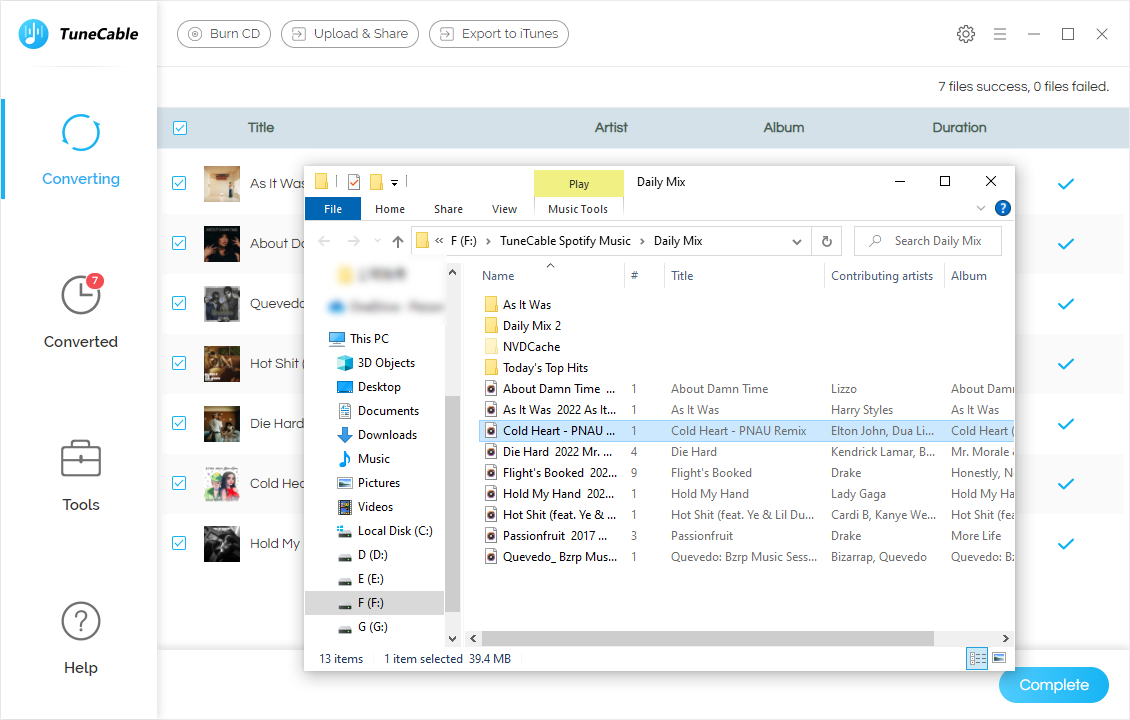This screenshot has height=720, width=1130.
Task: Switch Explorer to large icons view
Action: tap(999, 658)
